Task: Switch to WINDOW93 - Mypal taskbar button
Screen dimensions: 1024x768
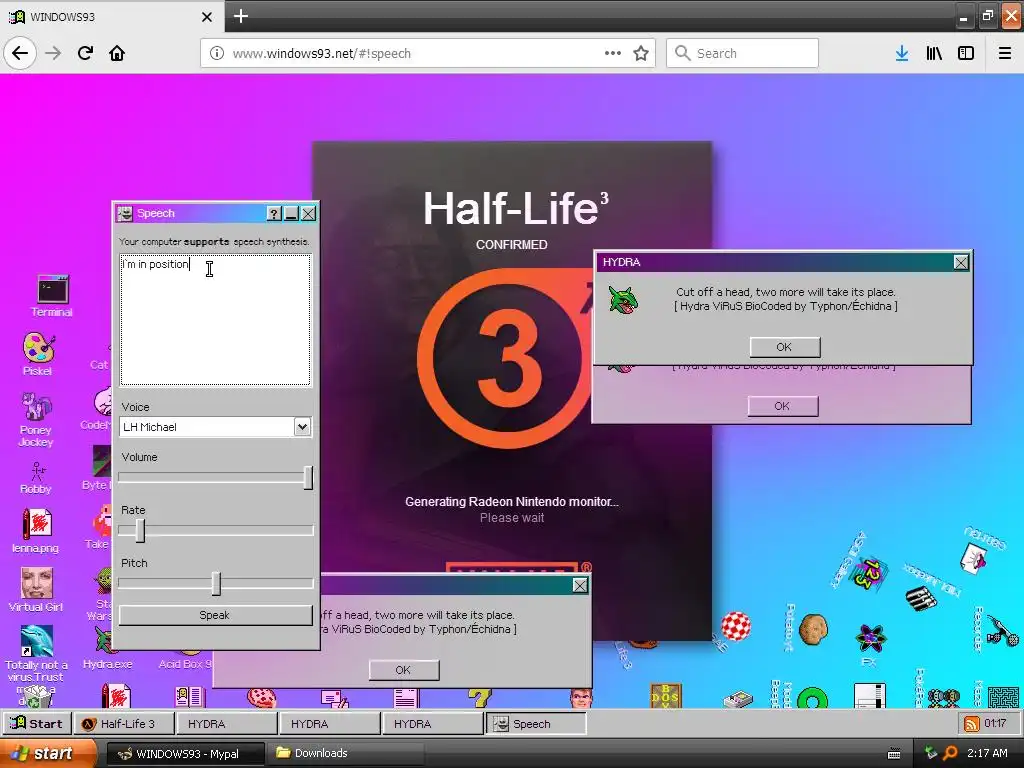Action: [185, 754]
